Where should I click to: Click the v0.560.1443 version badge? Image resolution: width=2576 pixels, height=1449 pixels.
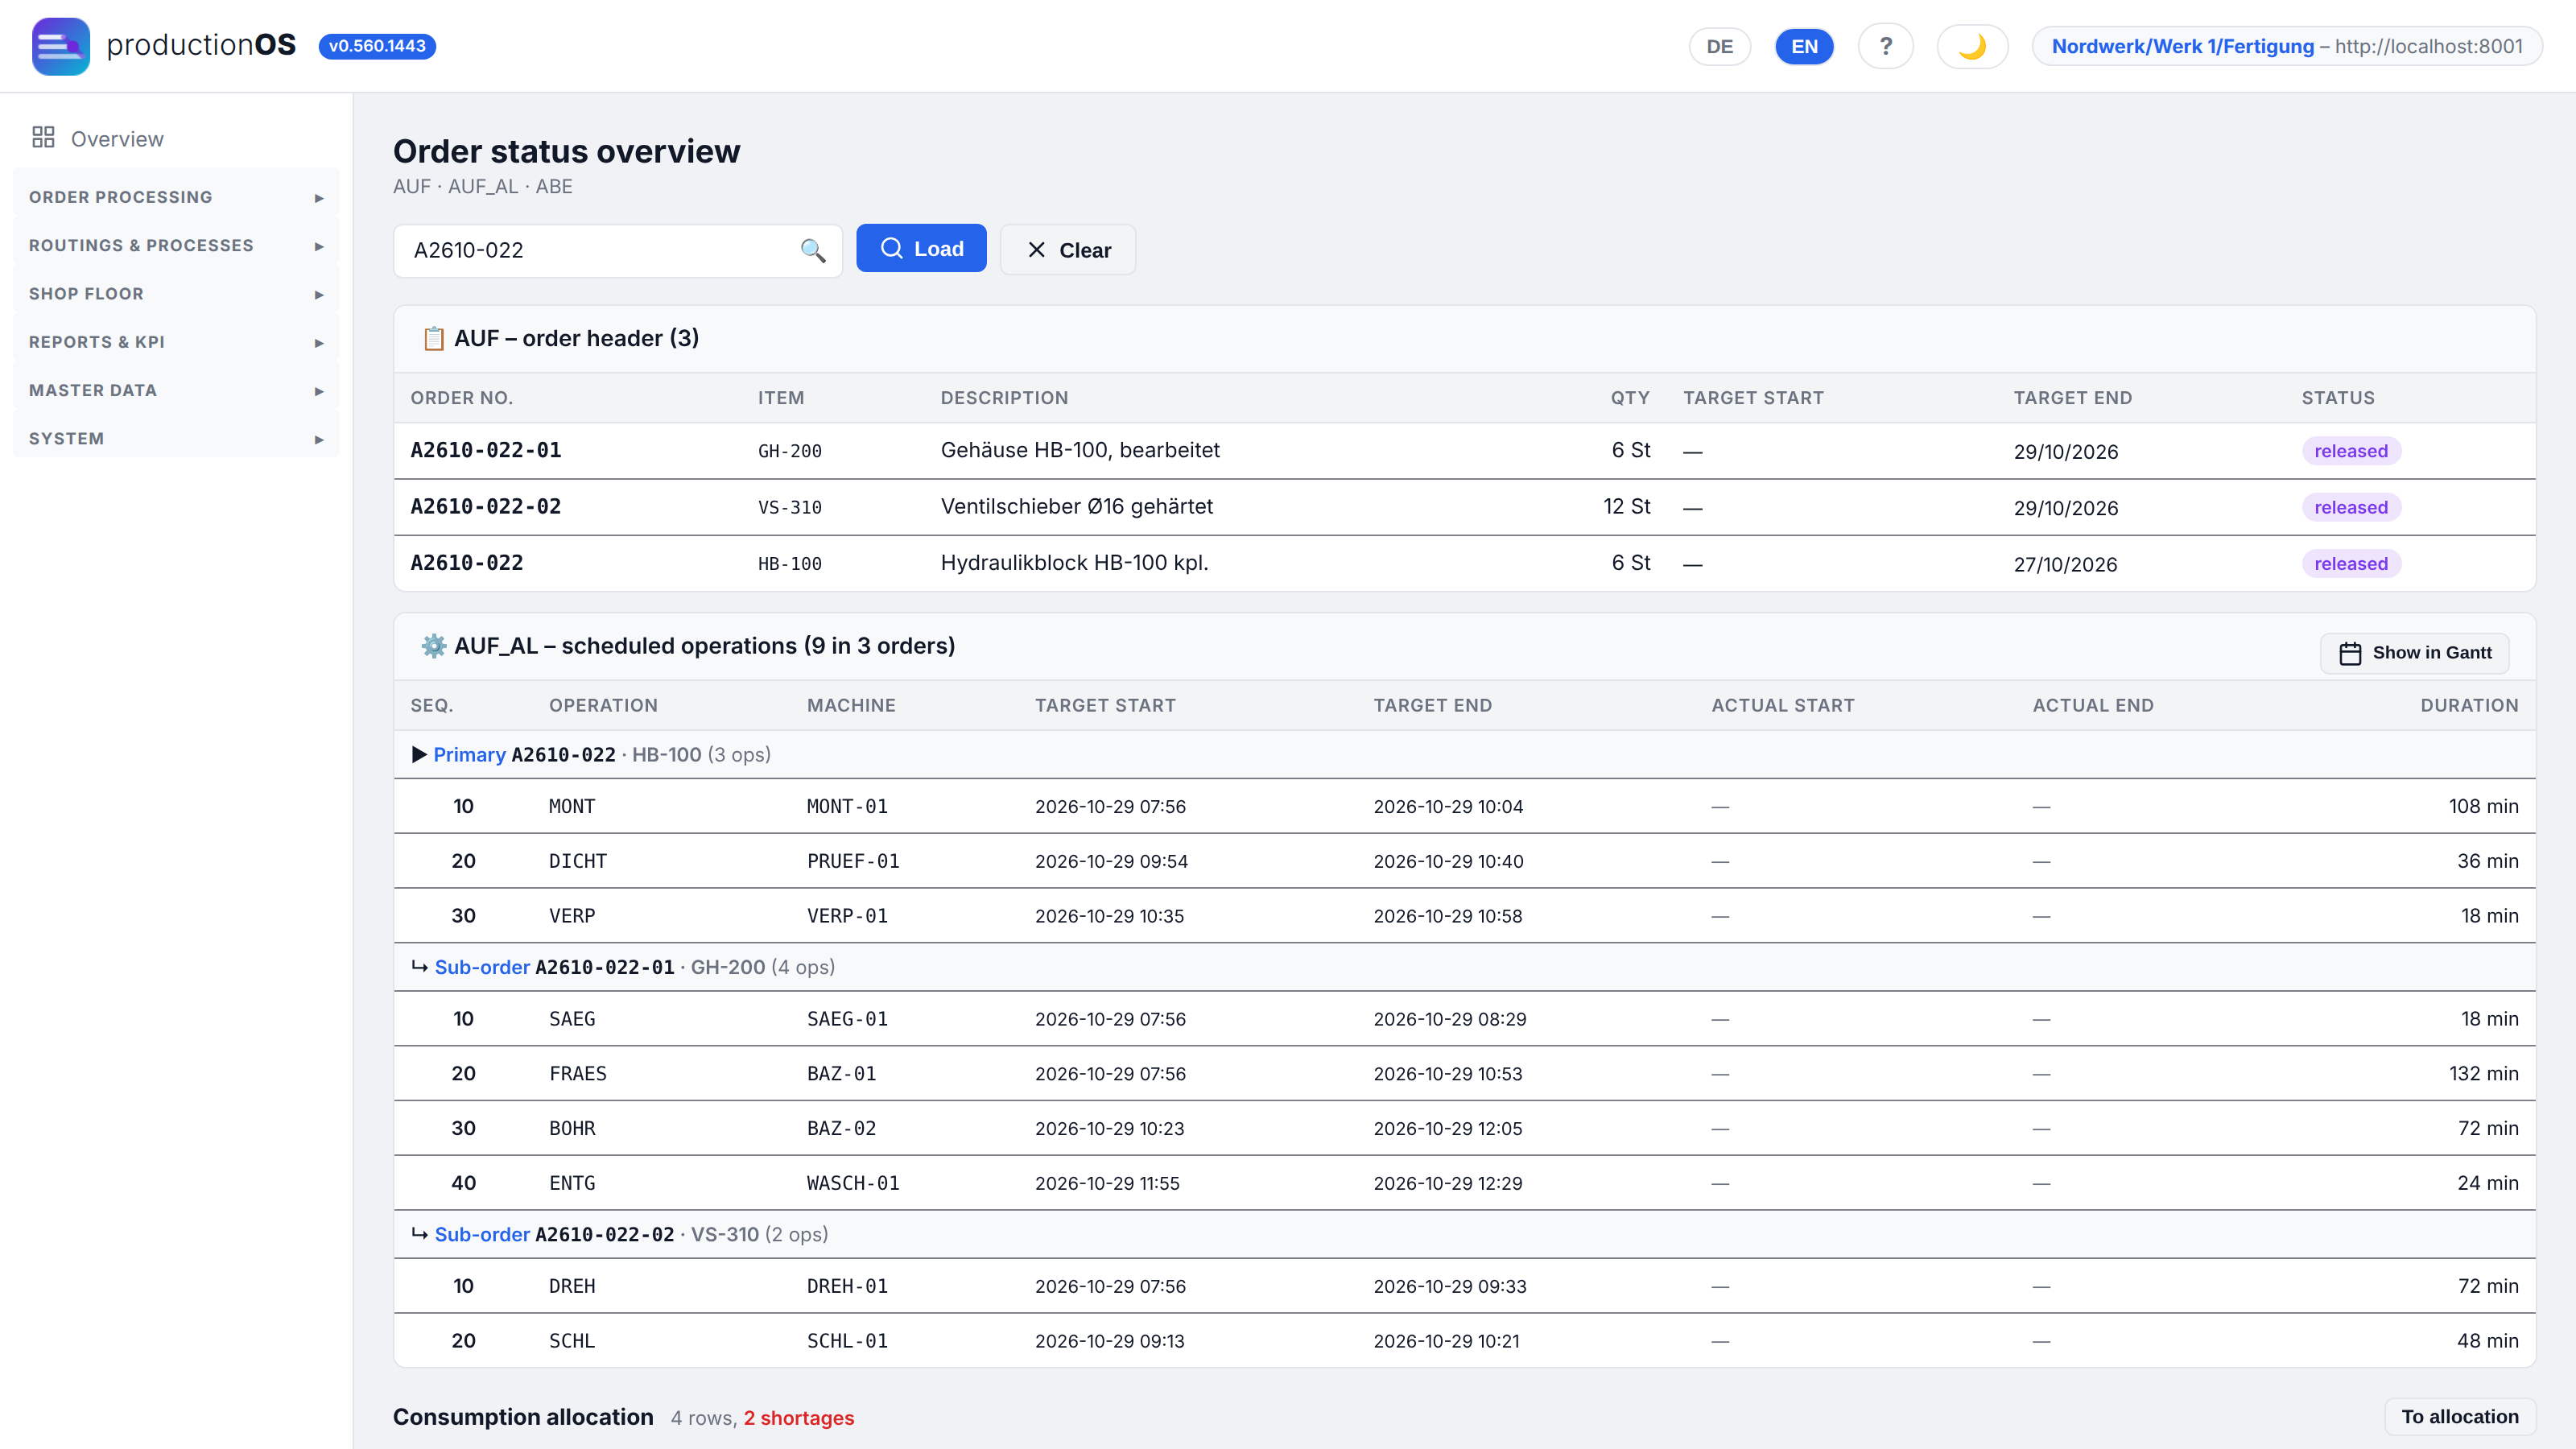377,46
